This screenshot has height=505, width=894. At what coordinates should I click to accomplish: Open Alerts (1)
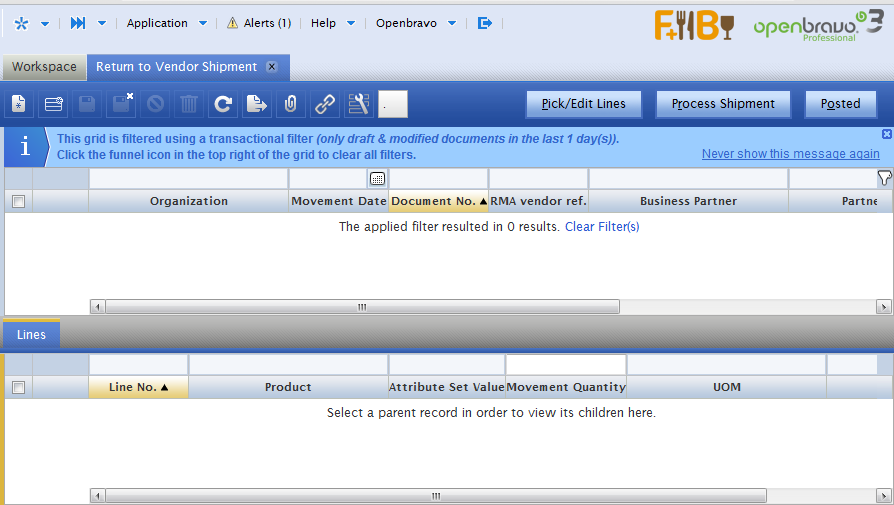[267, 23]
